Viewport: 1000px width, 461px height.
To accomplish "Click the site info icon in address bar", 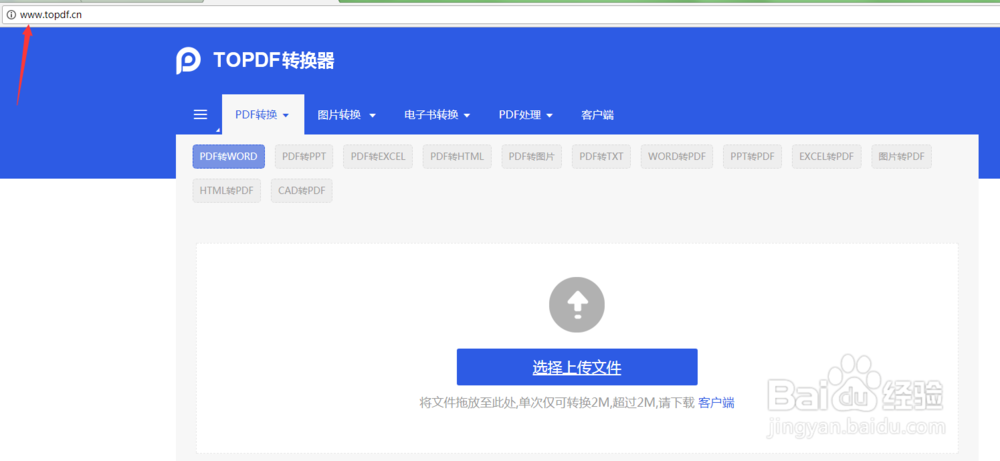I will point(11,15).
